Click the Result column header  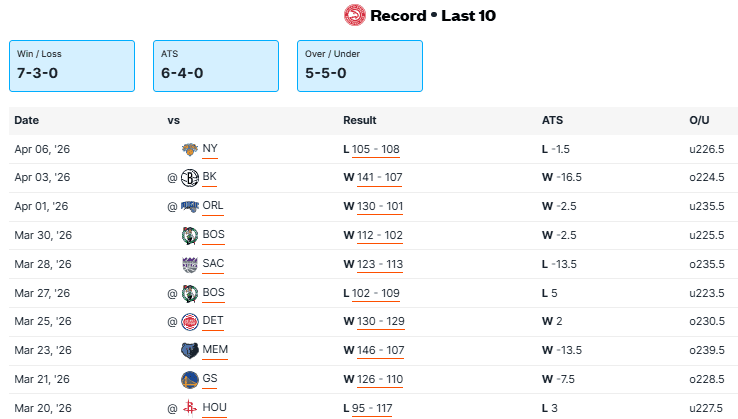[359, 120]
